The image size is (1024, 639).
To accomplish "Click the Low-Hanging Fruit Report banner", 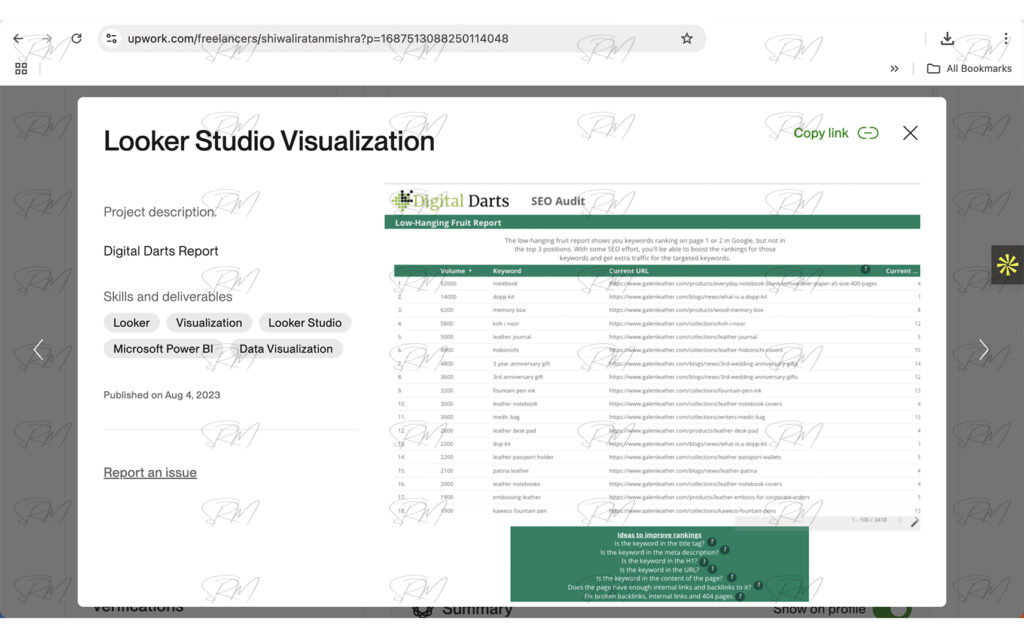I will click(652, 223).
